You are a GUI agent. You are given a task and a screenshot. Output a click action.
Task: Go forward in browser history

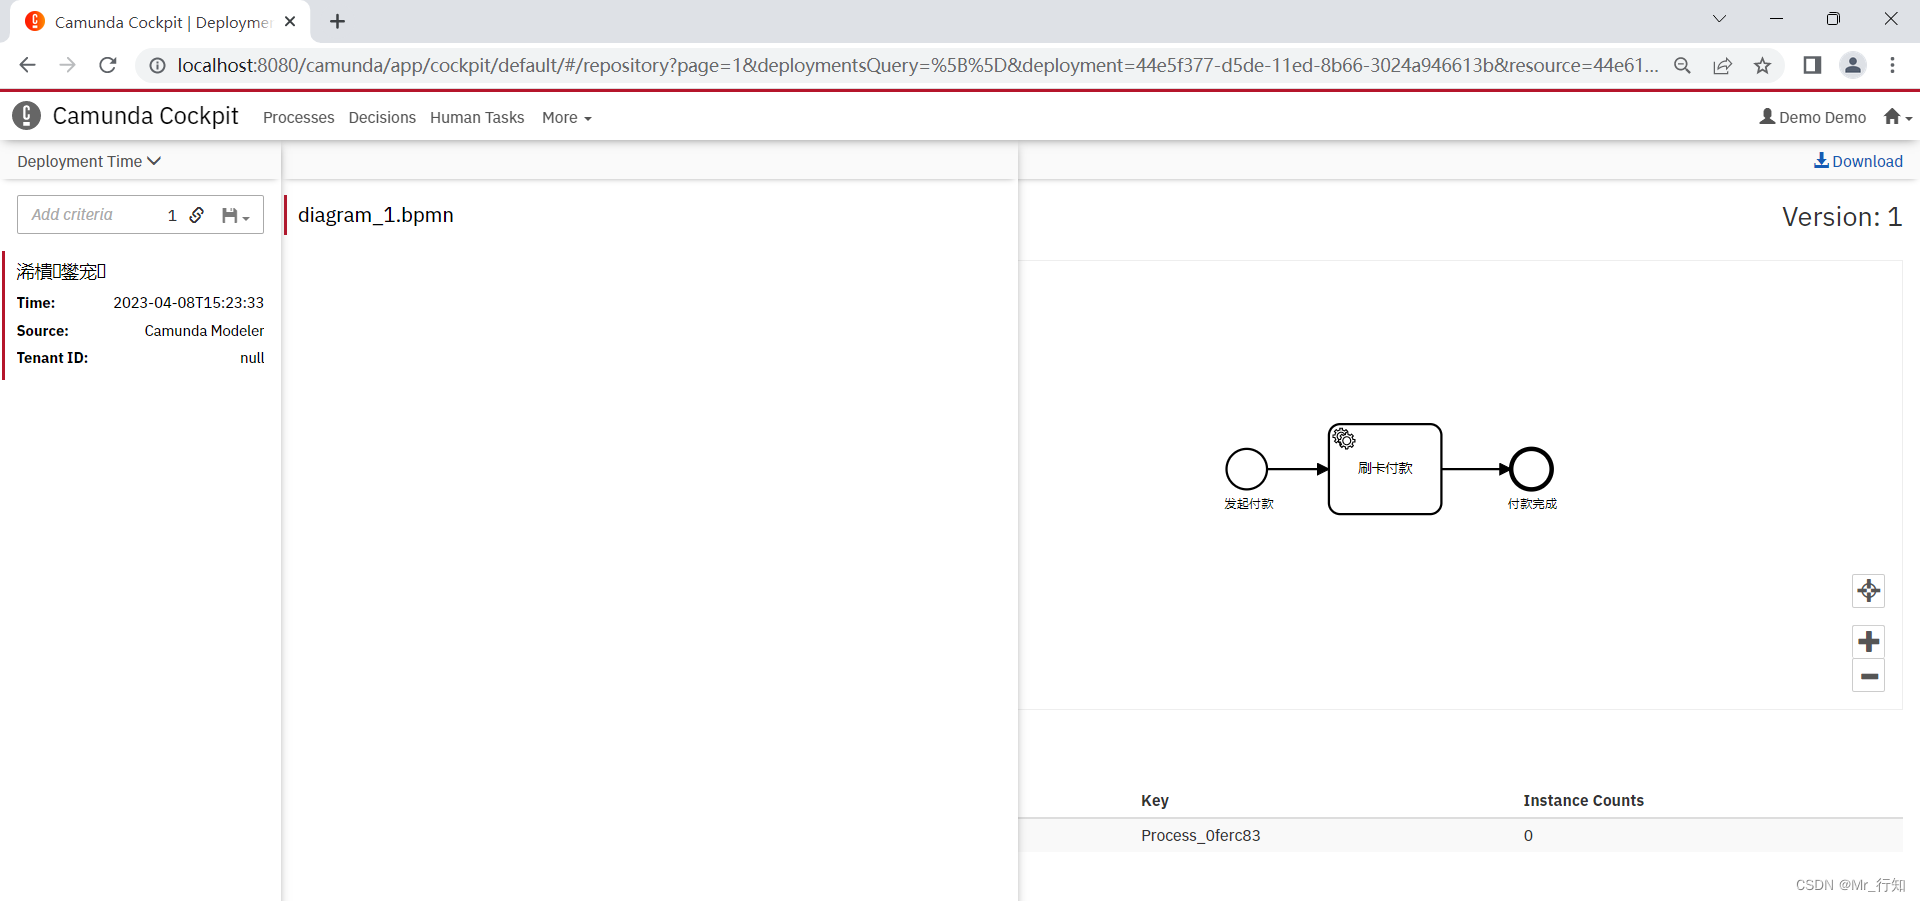coord(67,65)
